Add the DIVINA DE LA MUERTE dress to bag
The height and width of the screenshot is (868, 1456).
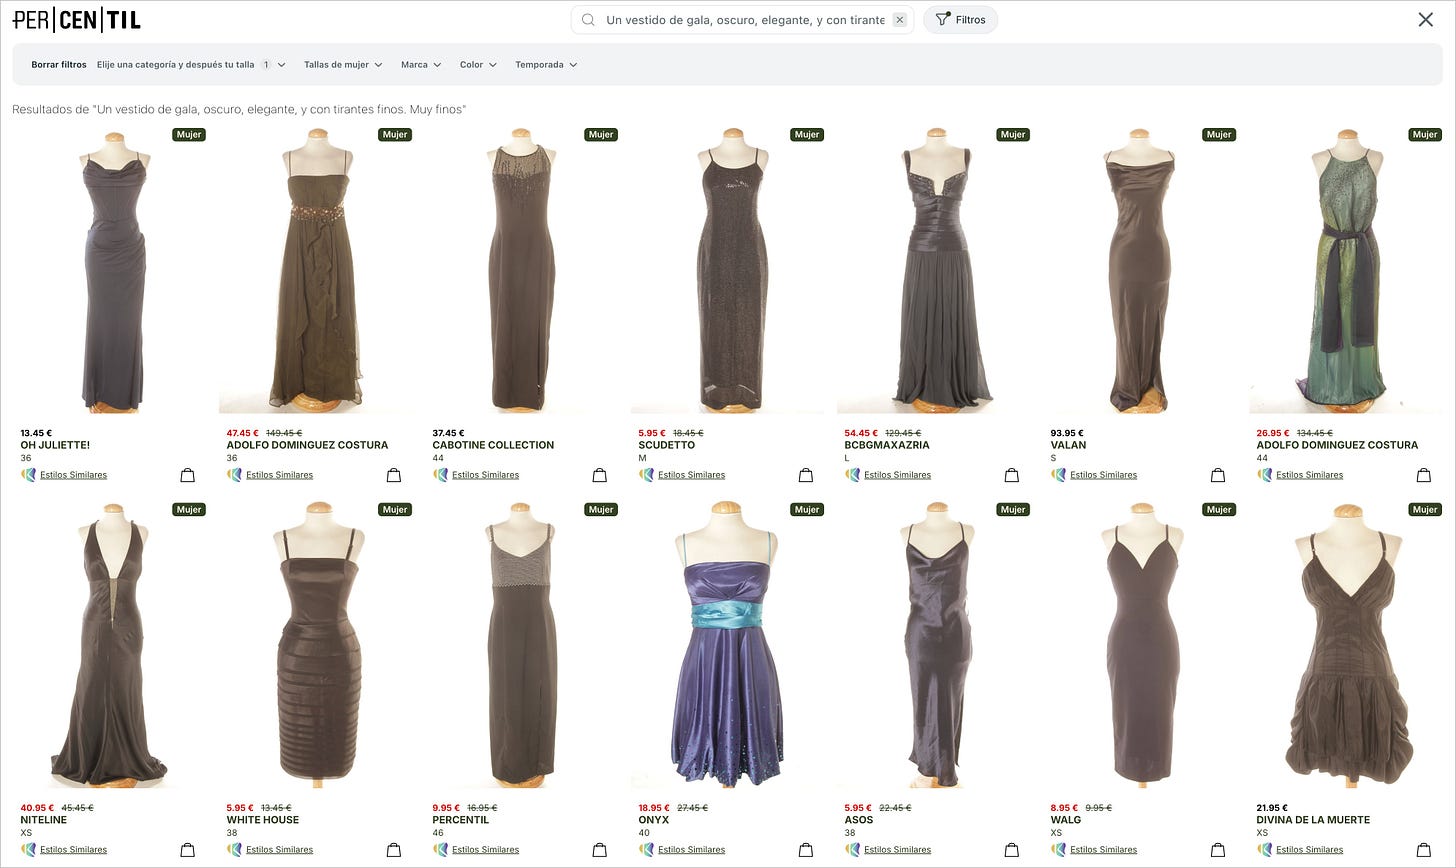point(1424,850)
